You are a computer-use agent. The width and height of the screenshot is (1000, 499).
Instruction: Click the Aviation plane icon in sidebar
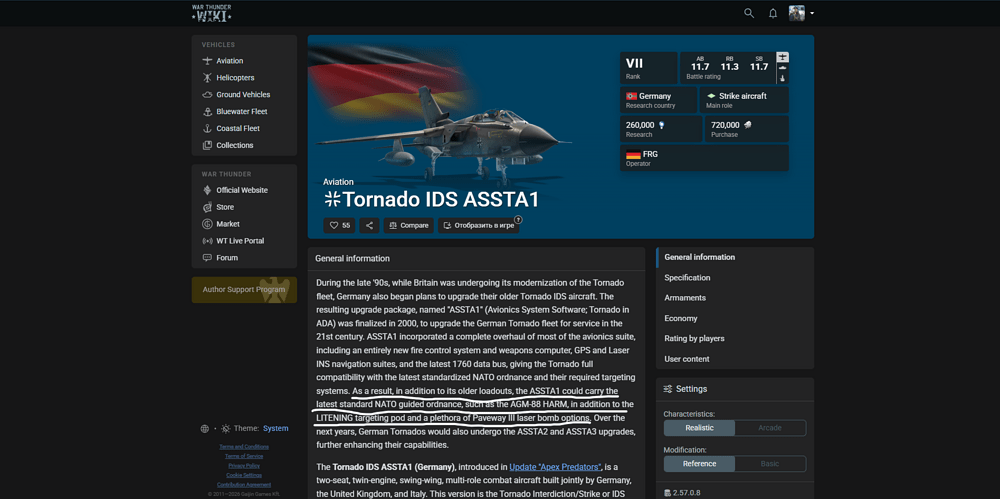pos(207,61)
